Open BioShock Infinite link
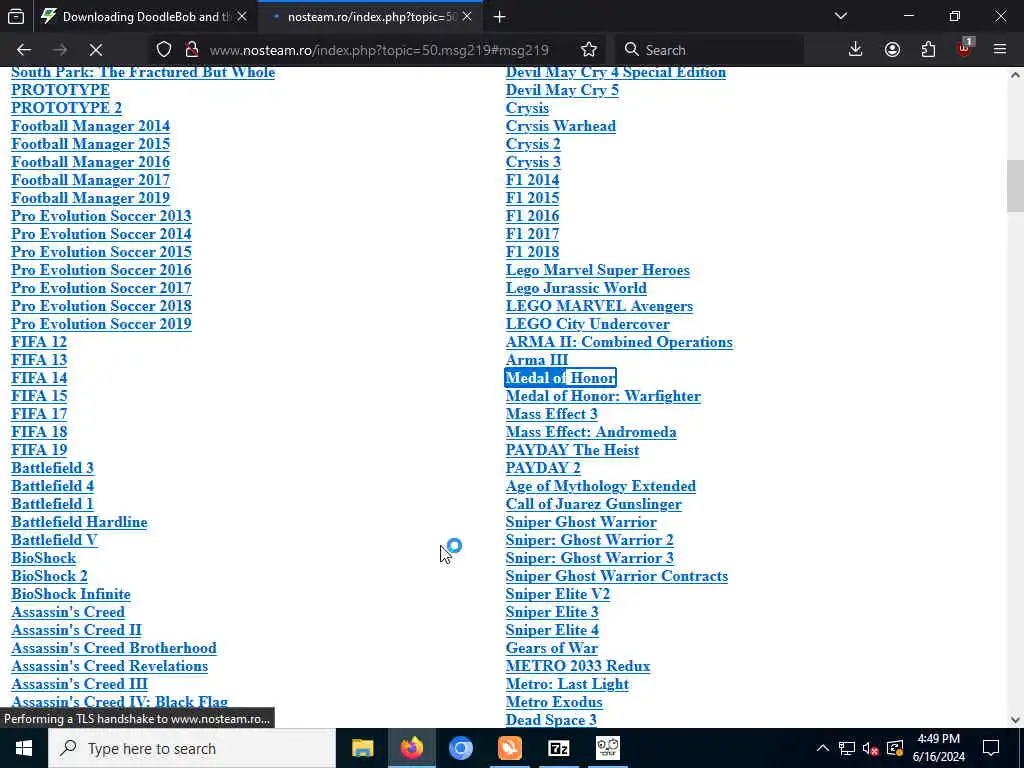The image size is (1024, 768). [71, 594]
